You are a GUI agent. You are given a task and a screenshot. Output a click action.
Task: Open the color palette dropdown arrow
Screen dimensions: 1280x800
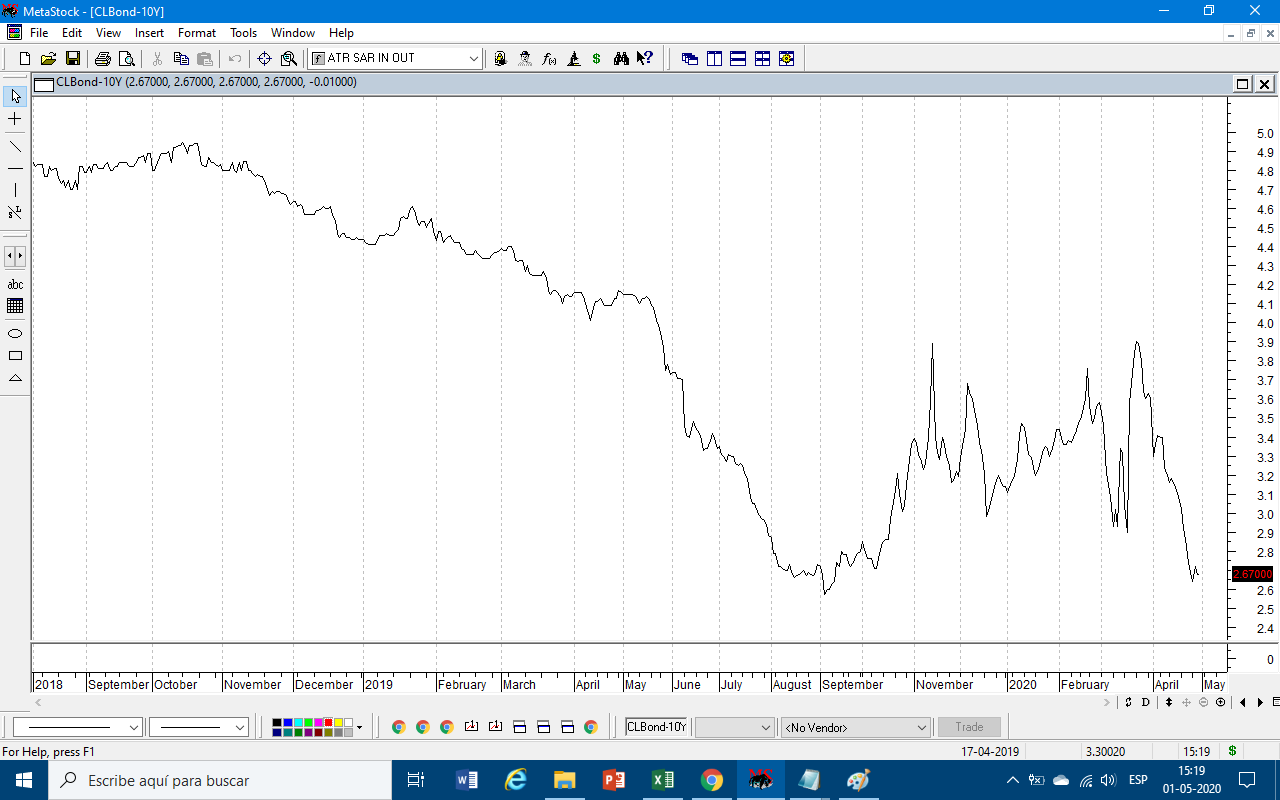pos(360,728)
